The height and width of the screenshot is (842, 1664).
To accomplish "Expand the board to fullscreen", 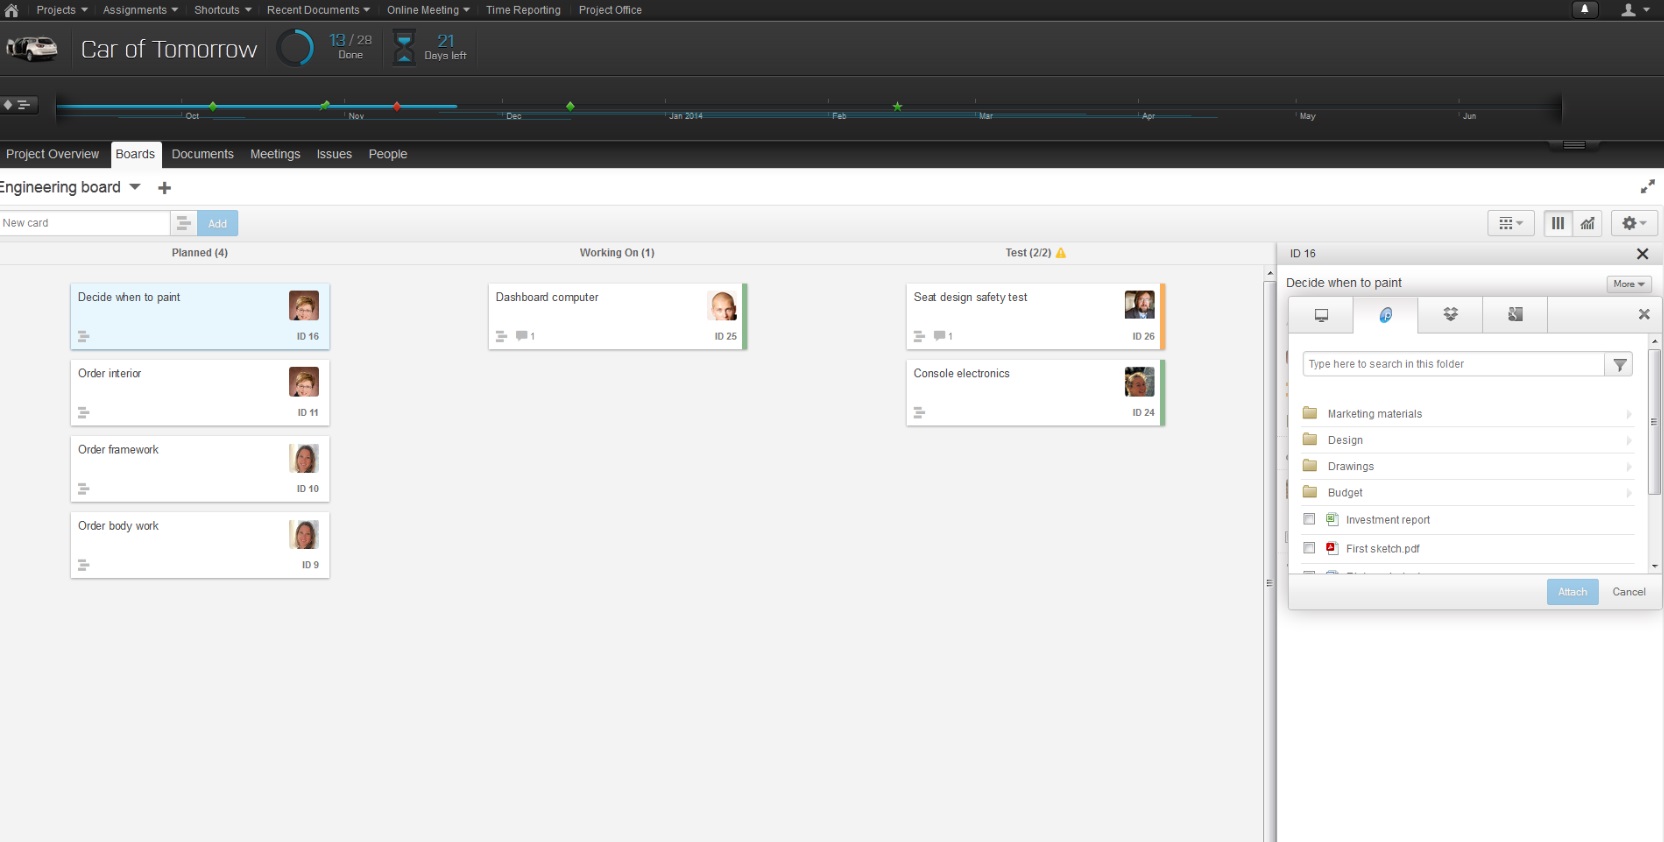I will pyautogui.click(x=1647, y=187).
